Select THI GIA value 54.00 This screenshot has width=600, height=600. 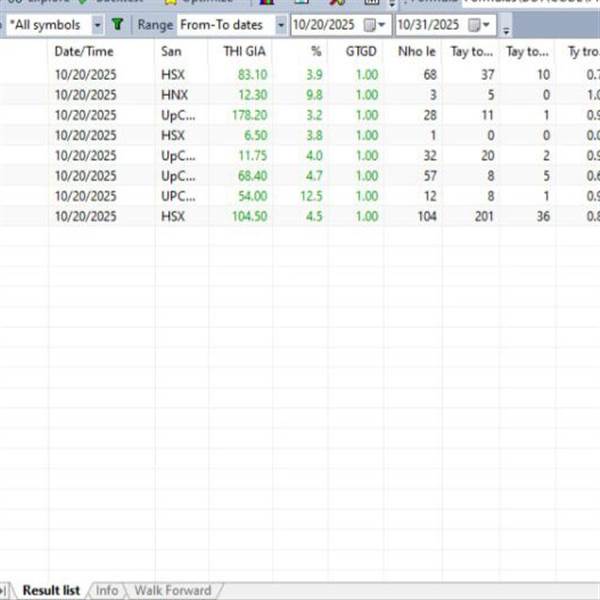(x=252, y=196)
